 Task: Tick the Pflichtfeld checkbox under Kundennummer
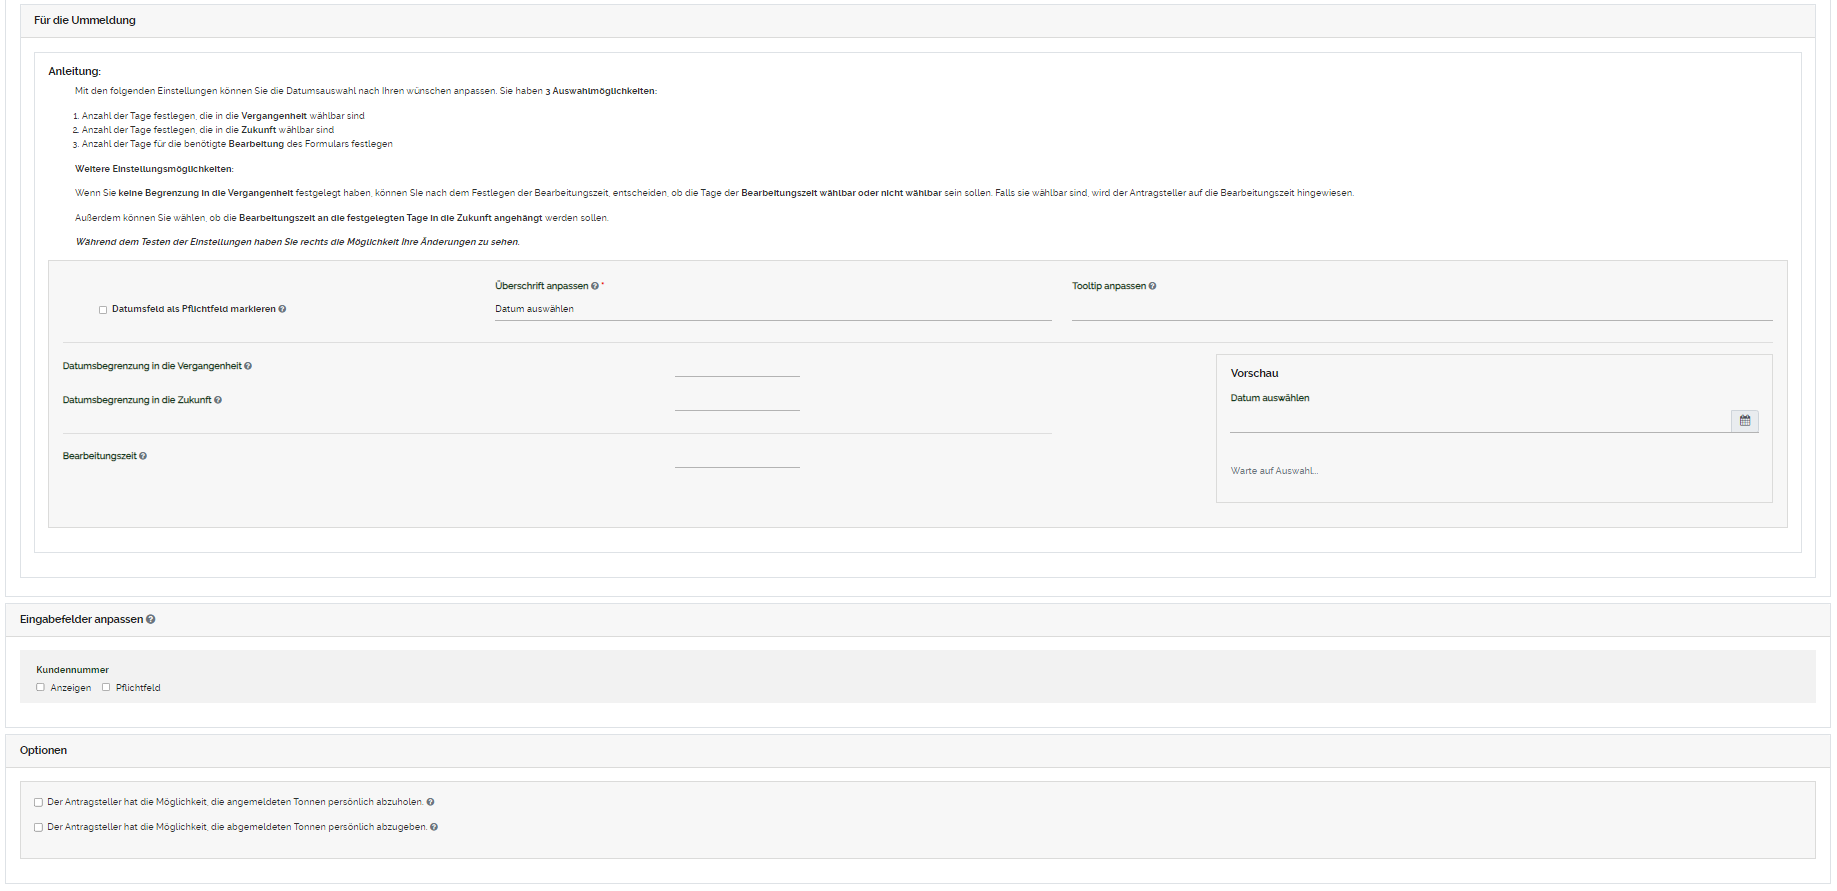[106, 687]
